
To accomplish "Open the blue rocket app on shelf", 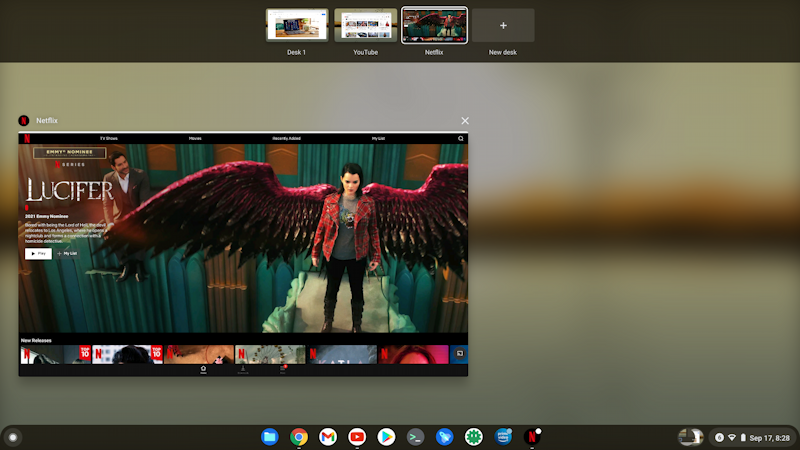I will pyautogui.click(x=444, y=437).
